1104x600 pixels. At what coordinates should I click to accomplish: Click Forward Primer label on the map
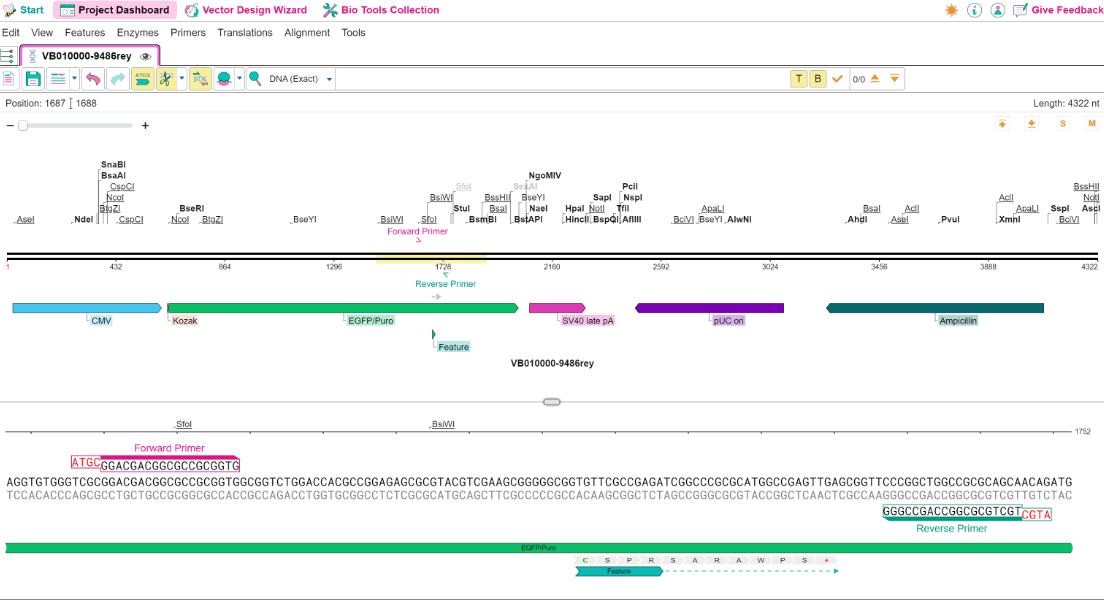(x=417, y=231)
